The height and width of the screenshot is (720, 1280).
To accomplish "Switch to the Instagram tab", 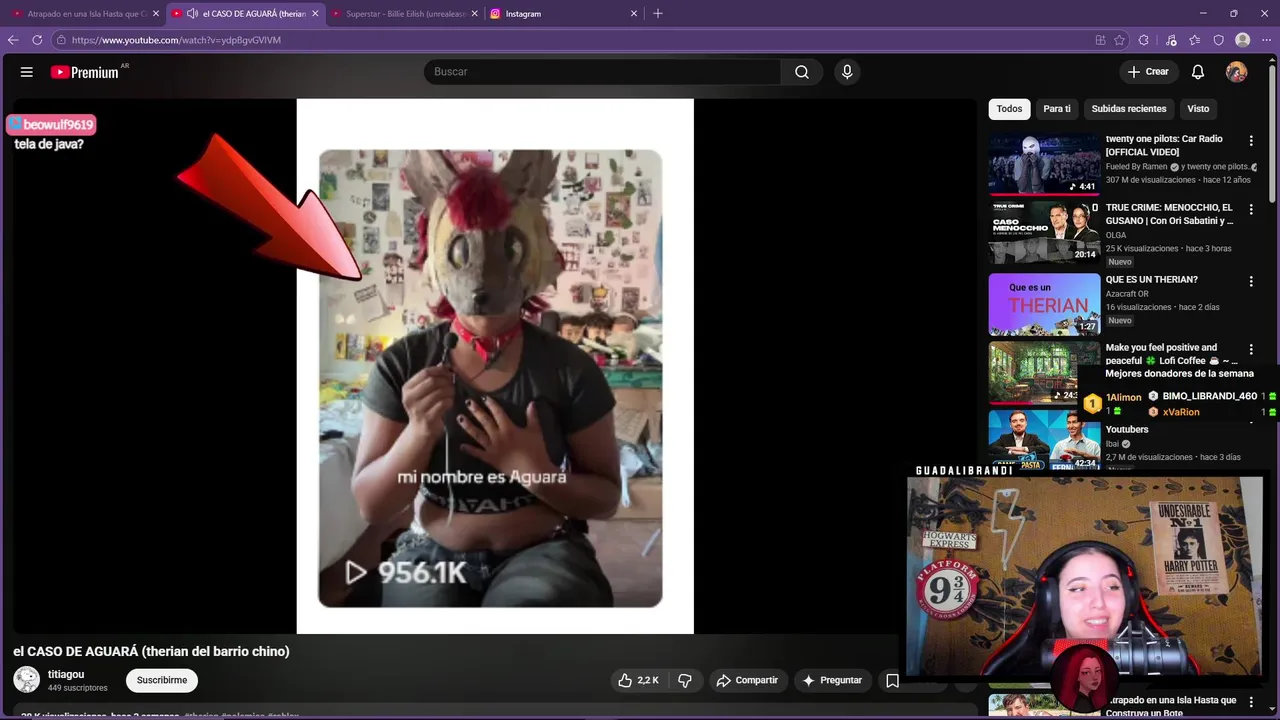I will 564,14.
